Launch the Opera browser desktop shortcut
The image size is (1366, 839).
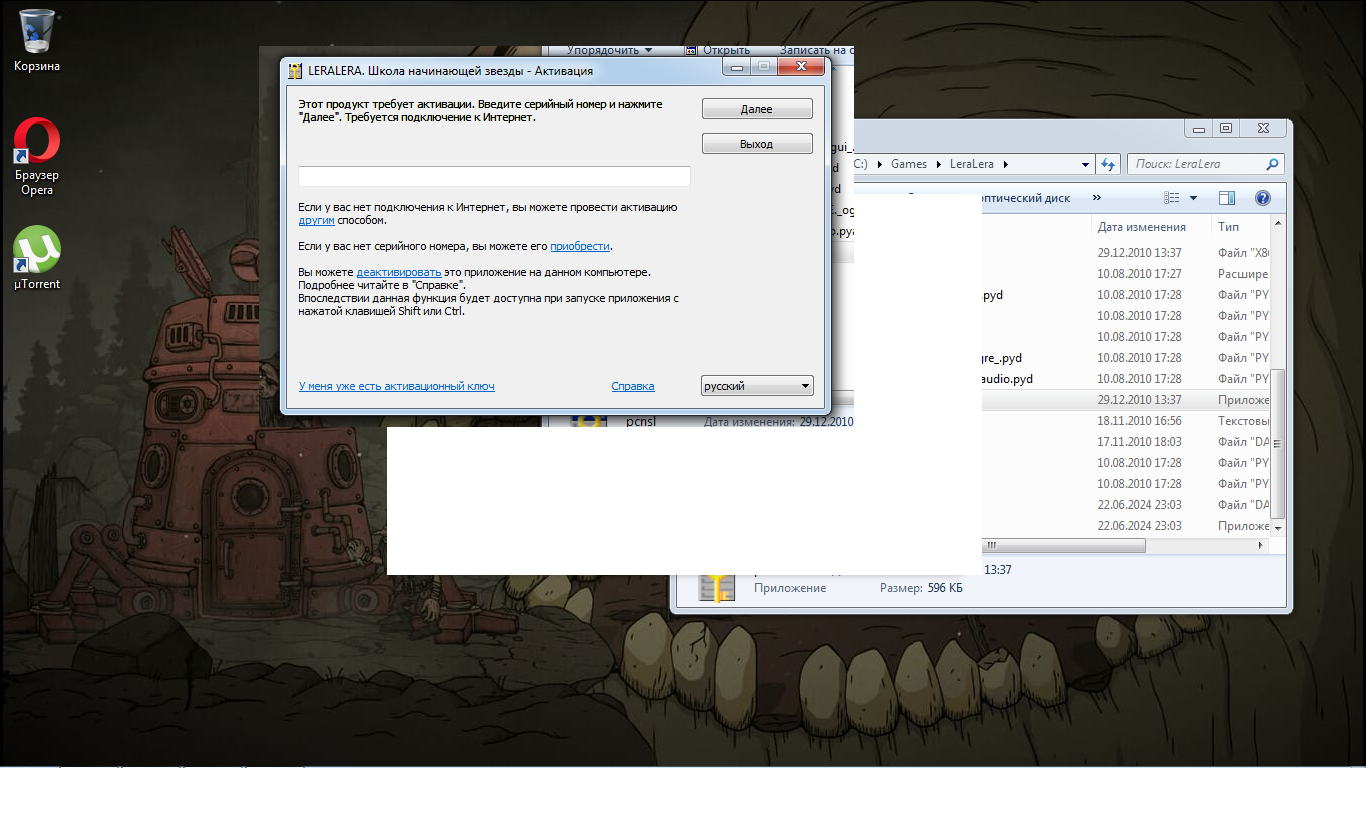pos(37,157)
